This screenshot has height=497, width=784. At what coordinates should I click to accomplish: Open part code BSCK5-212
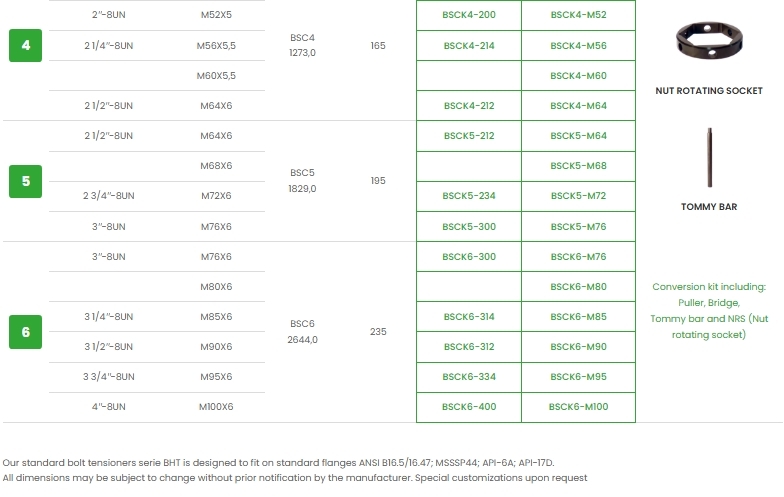coord(468,136)
